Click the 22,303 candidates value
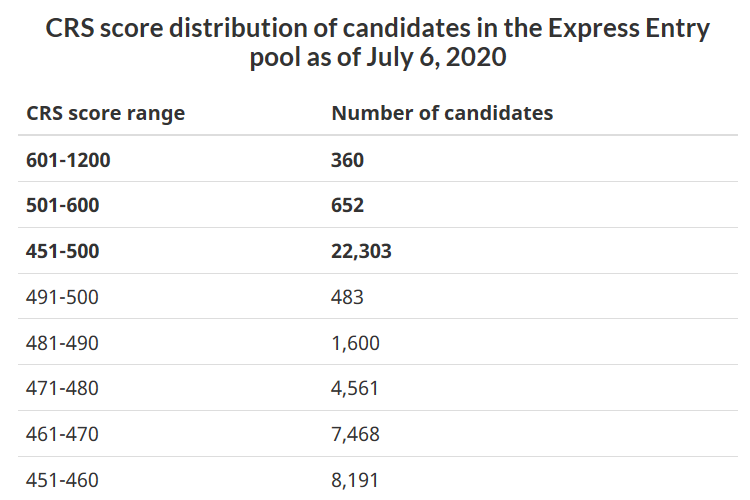 [361, 252]
